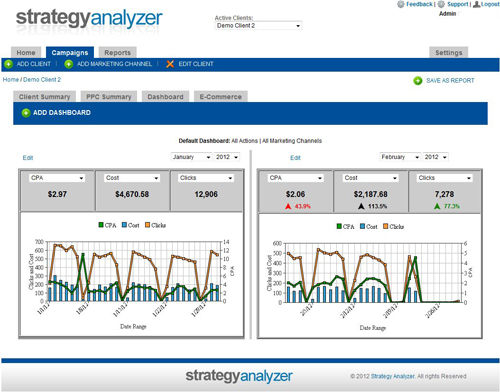Image resolution: width=500 pixels, height=392 pixels.
Task: Click the strategyanalyzer footer logo
Action: click(239, 376)
